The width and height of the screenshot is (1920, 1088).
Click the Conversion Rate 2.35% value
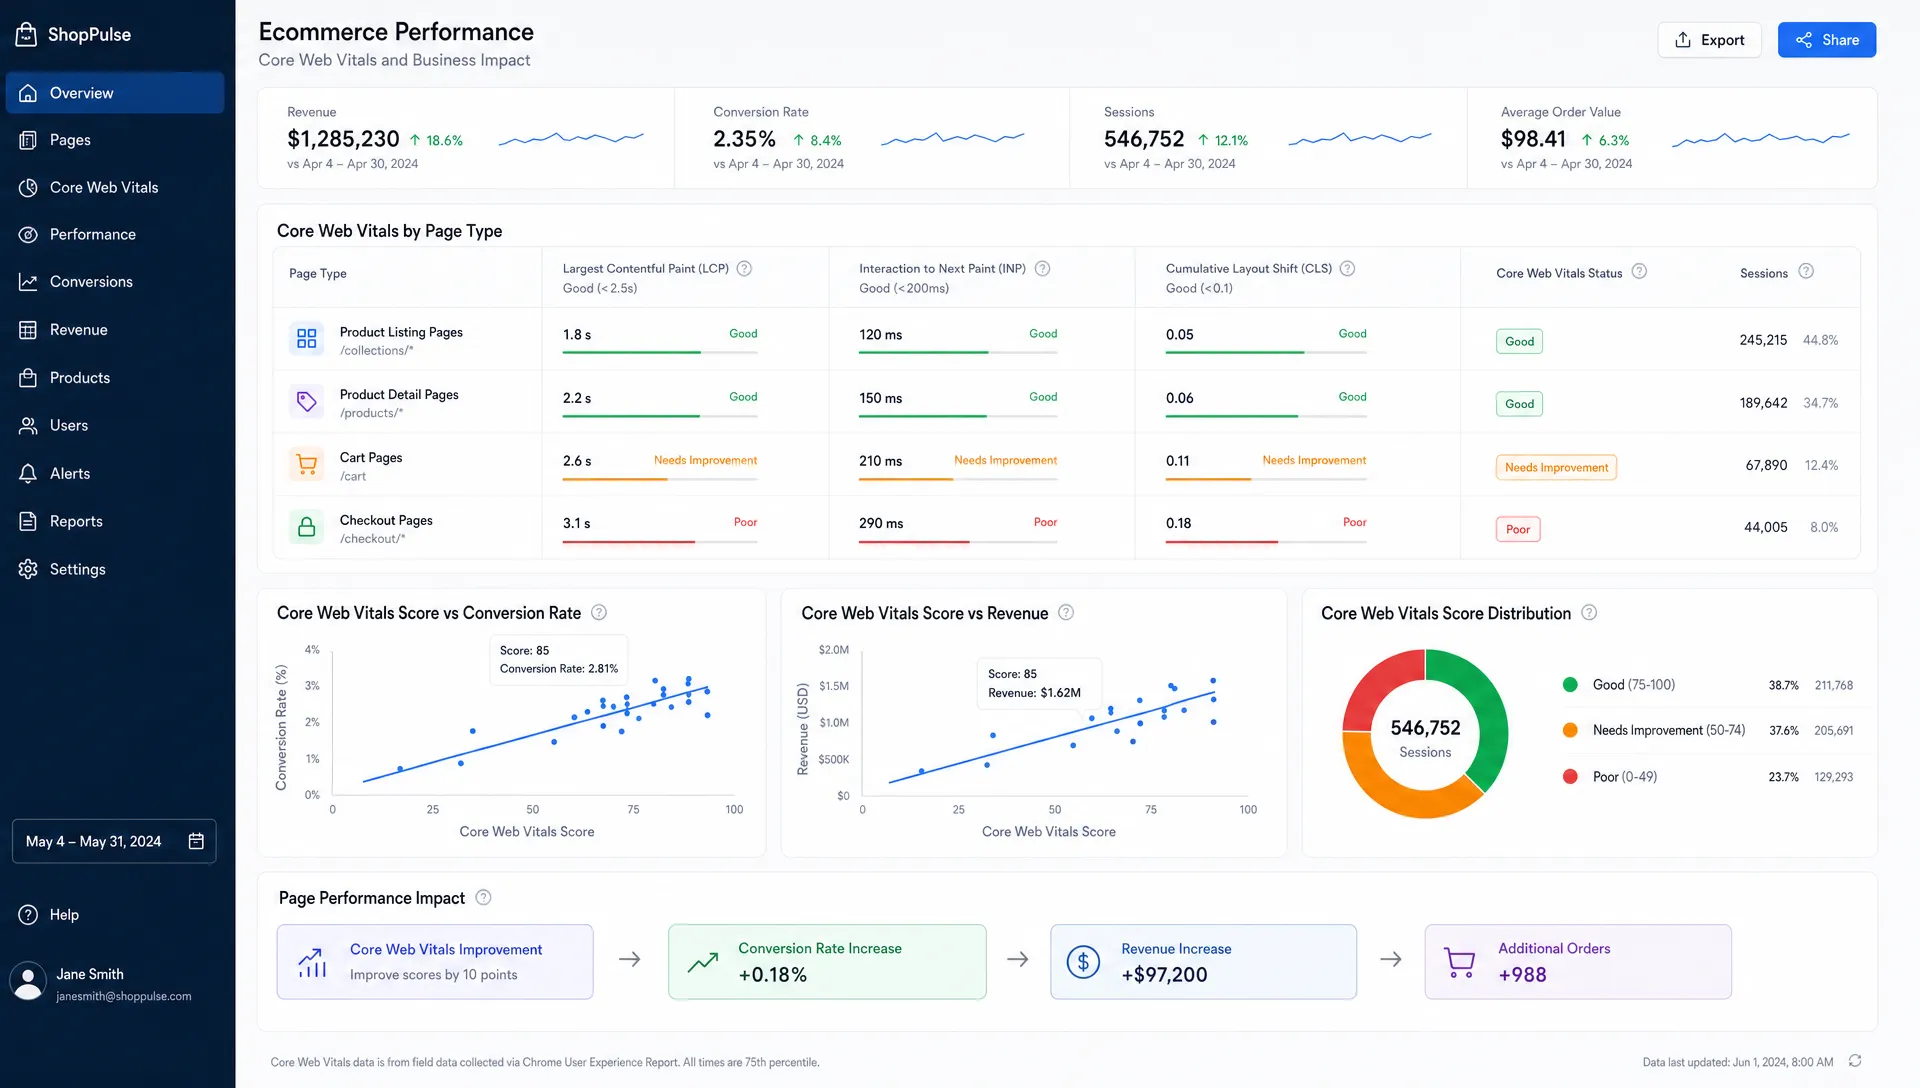tap(744, 139)
